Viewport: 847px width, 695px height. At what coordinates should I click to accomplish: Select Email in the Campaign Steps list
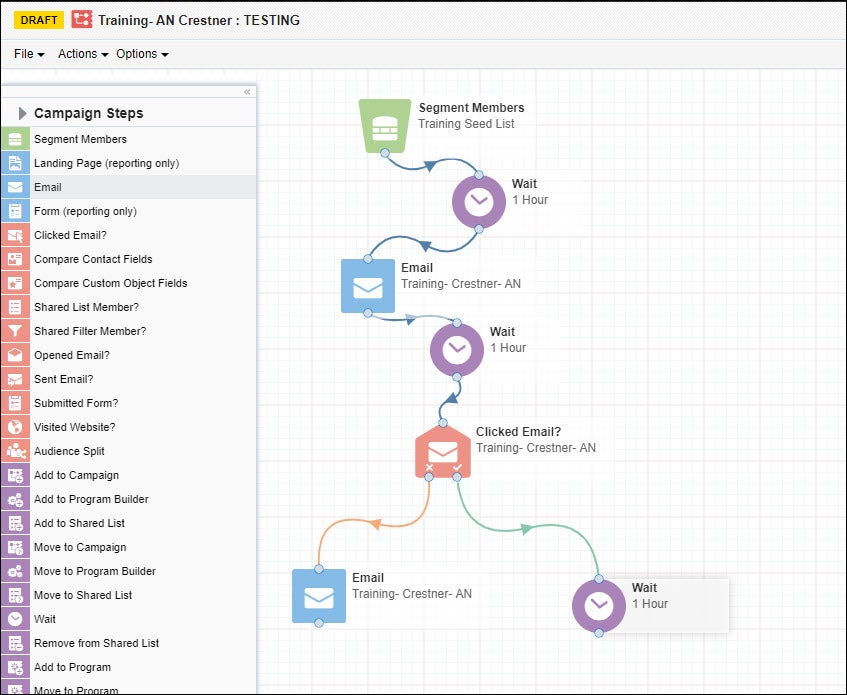[48, 187]
